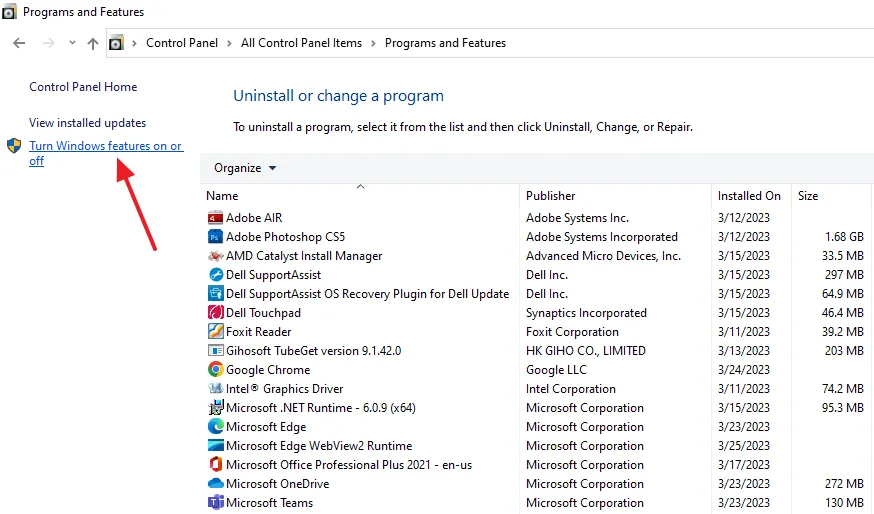Click the install date 3/24/2023
Image resolution: width=874 pixels, height=514 pixels.
coord(744,370)
